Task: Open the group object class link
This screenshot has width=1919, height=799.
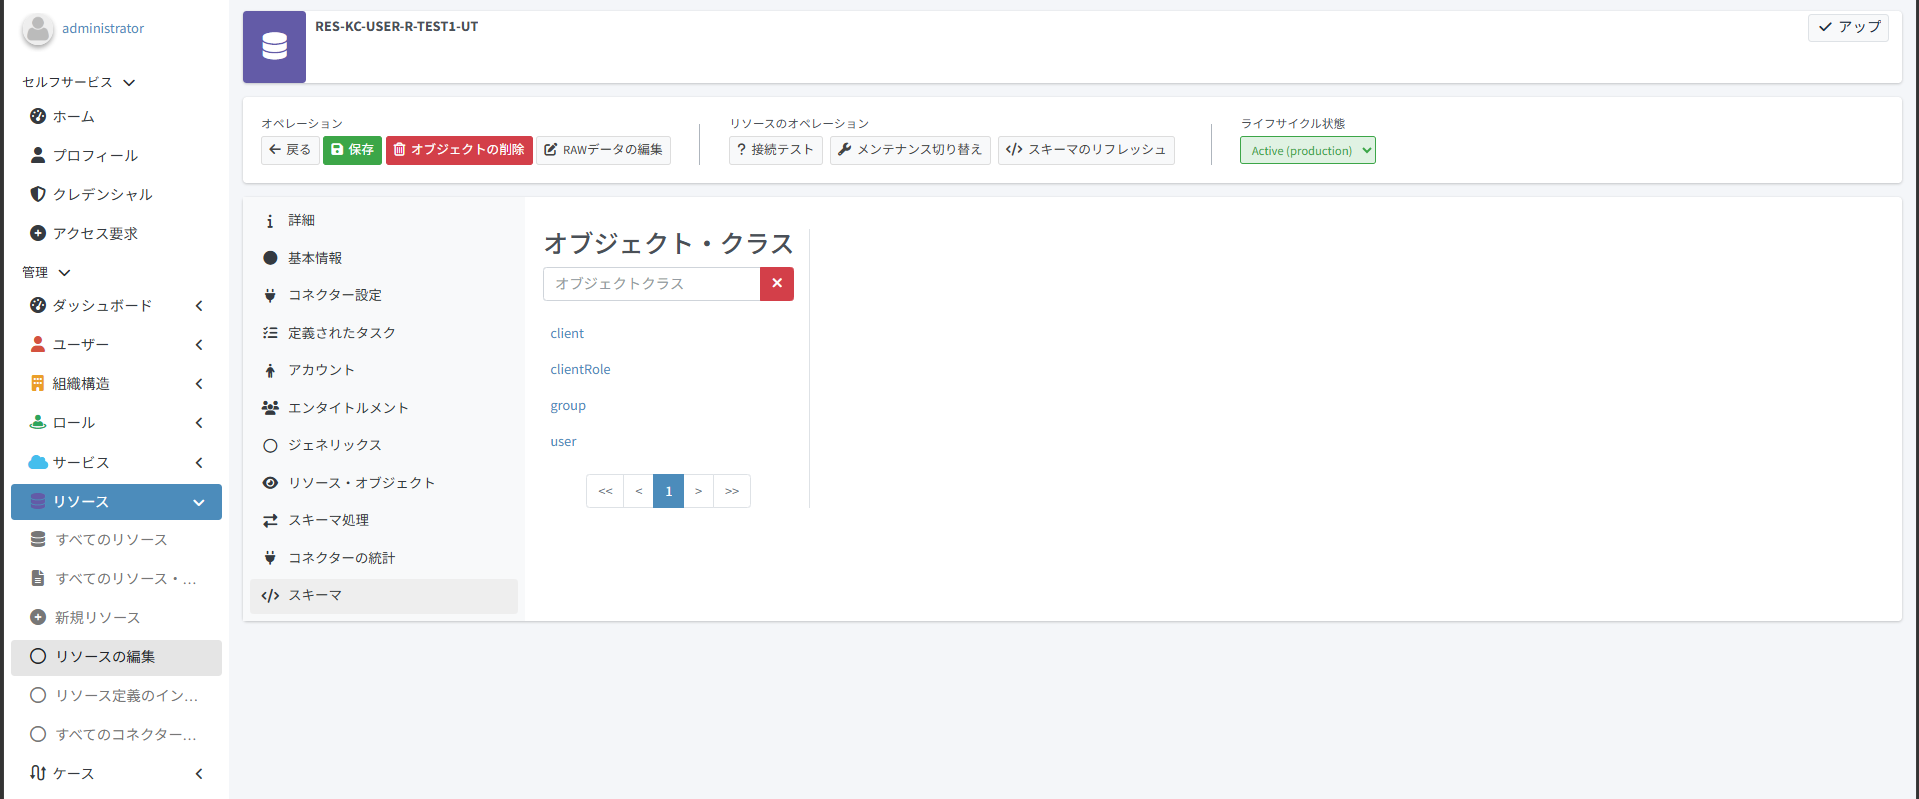Action: [x=568, y=405]
